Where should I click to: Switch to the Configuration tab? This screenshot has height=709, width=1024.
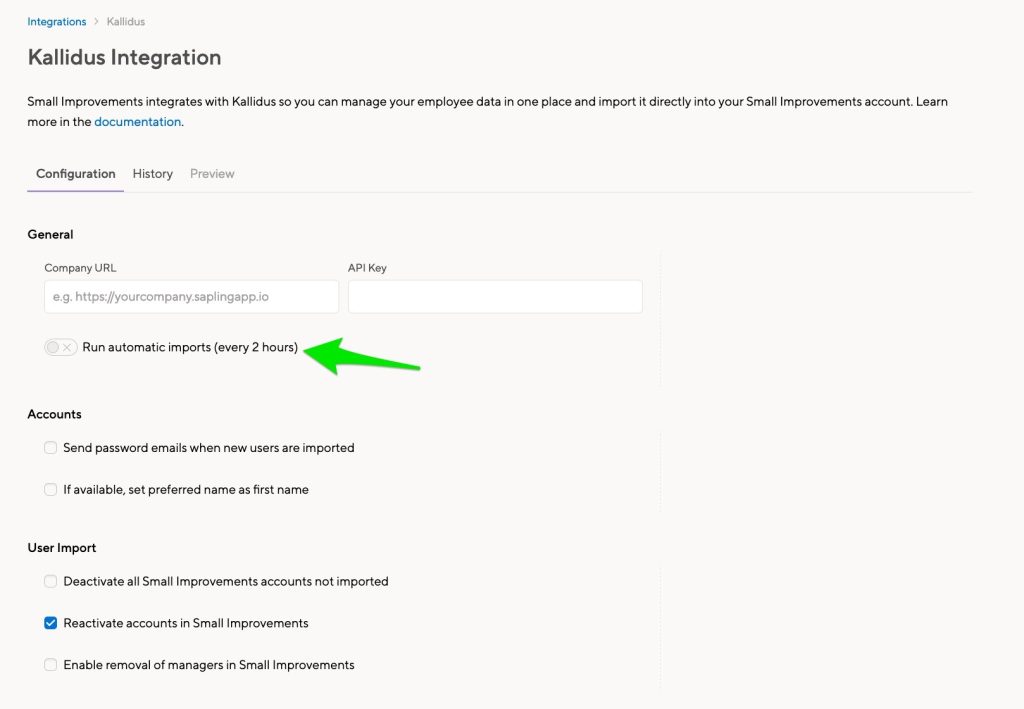[x=76, y=174]
